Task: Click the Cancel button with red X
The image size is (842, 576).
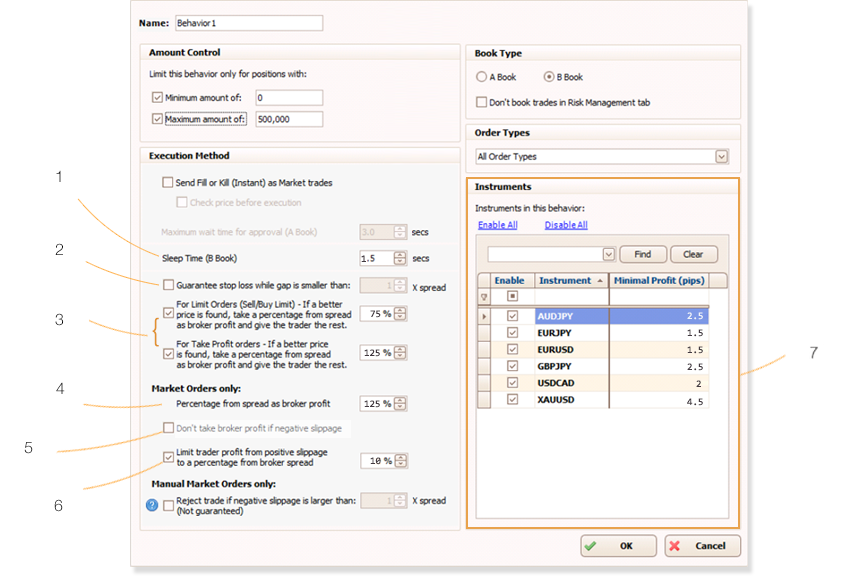Action: coord(702,546)
